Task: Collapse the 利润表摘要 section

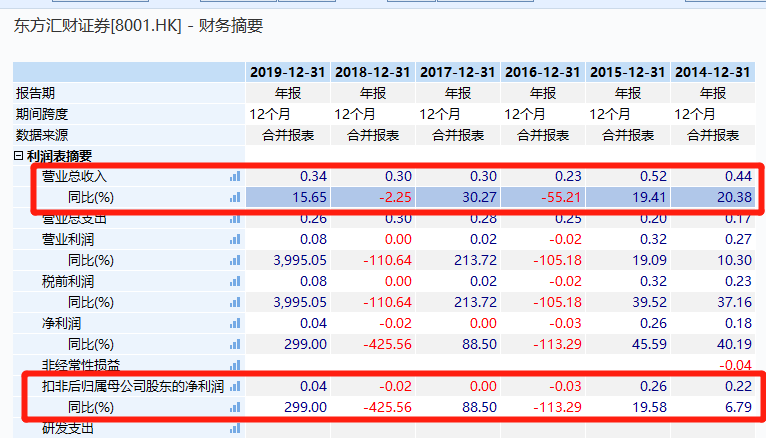Action: click(x=19, y=155)
